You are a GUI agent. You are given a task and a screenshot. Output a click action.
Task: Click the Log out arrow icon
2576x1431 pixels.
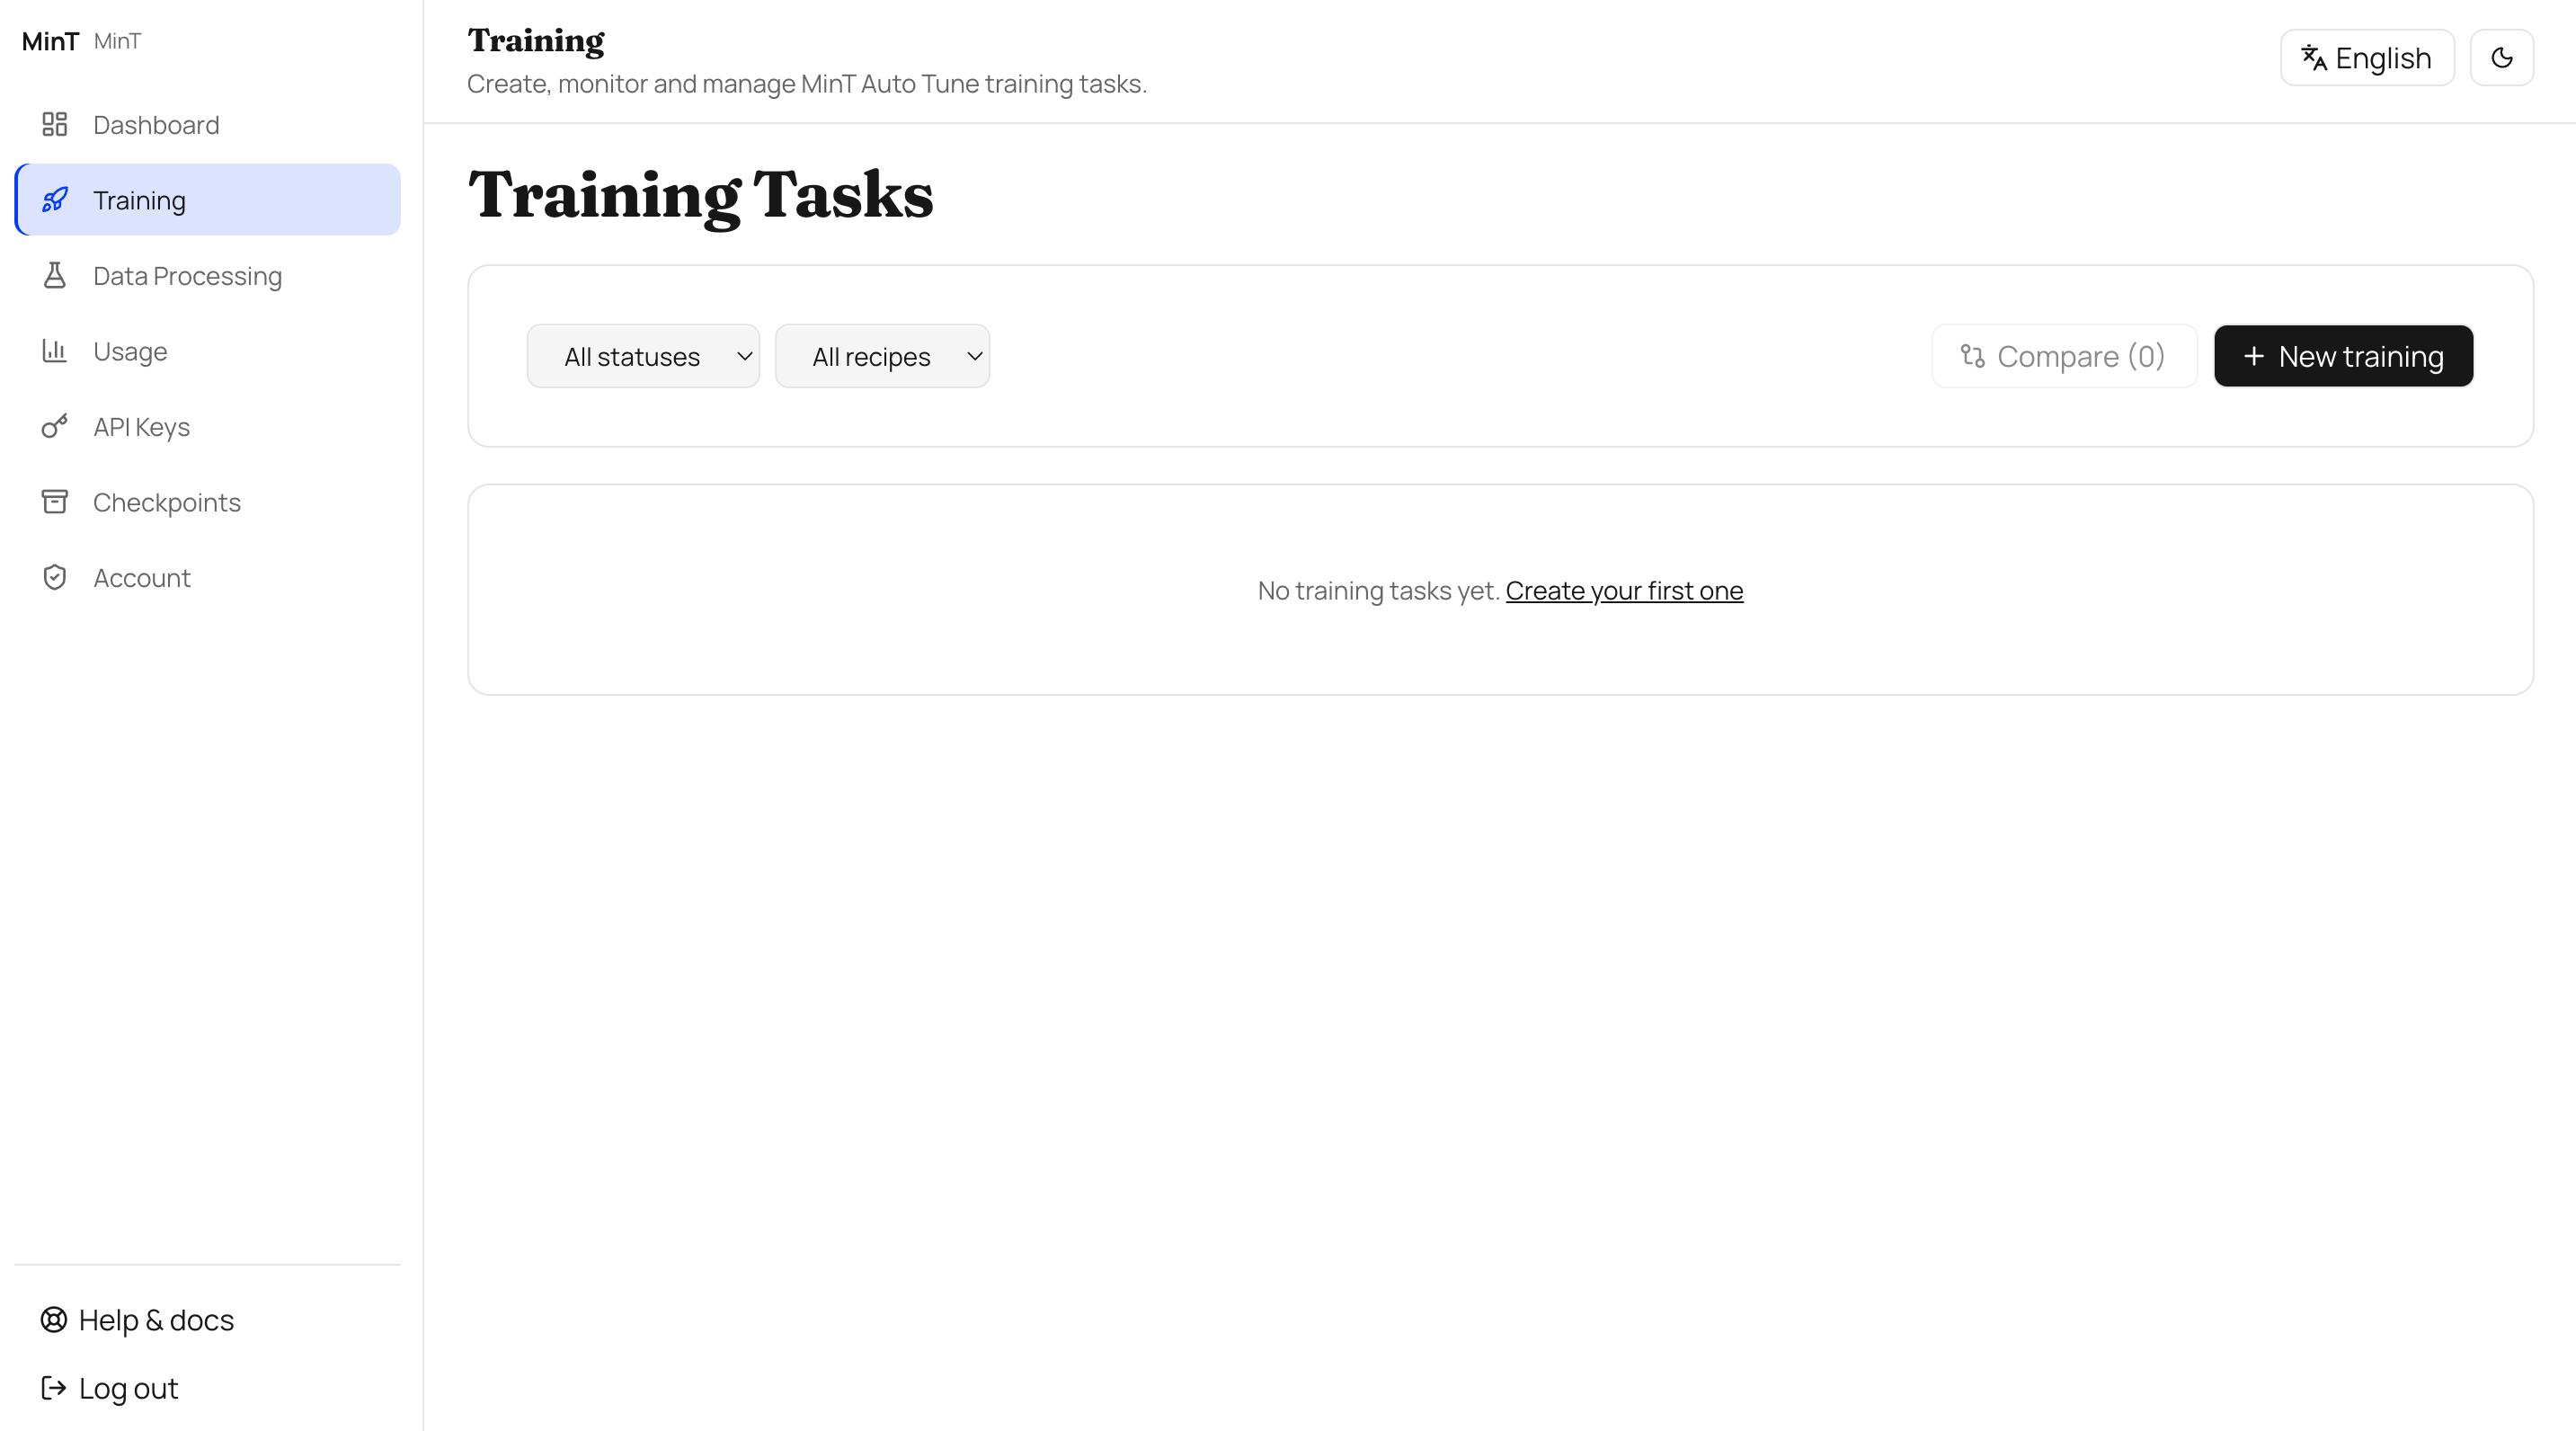click(x=54, y=1388)
